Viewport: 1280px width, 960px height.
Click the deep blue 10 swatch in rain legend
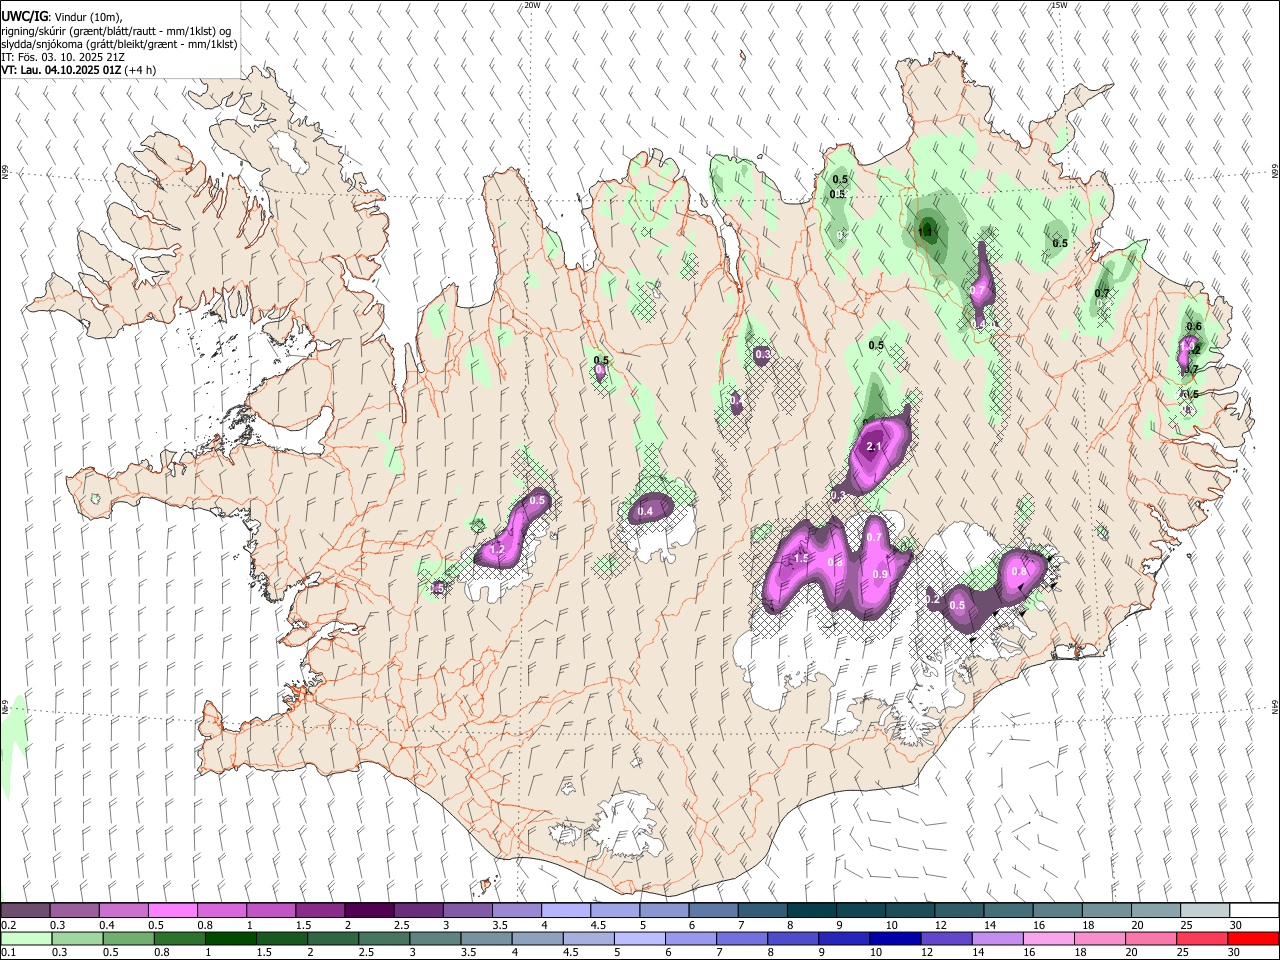tap(895, 939)
